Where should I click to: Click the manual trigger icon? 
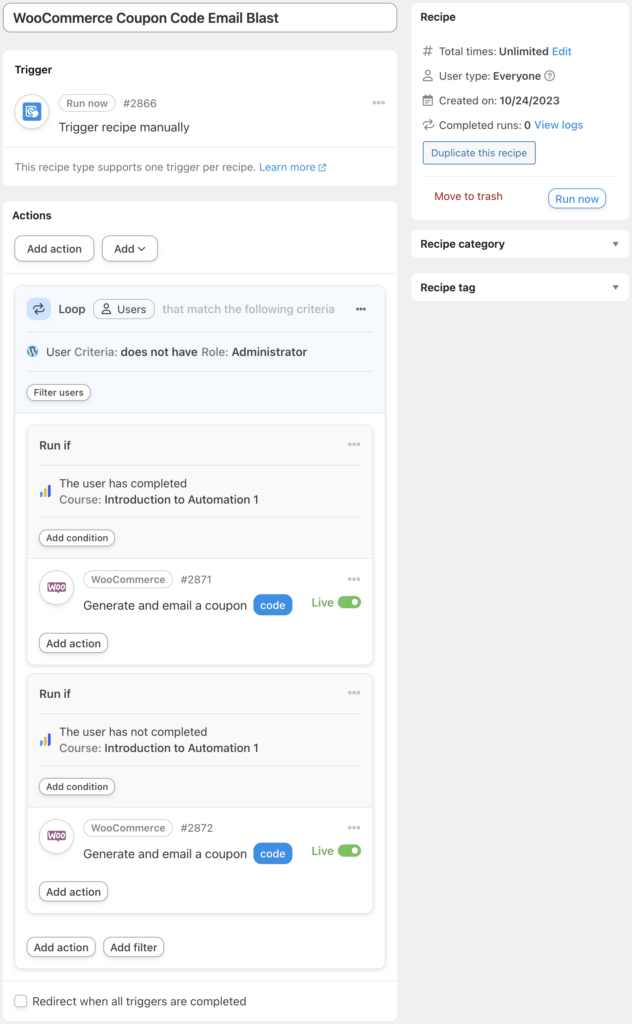pyautogui.click(x=32, y=111)
